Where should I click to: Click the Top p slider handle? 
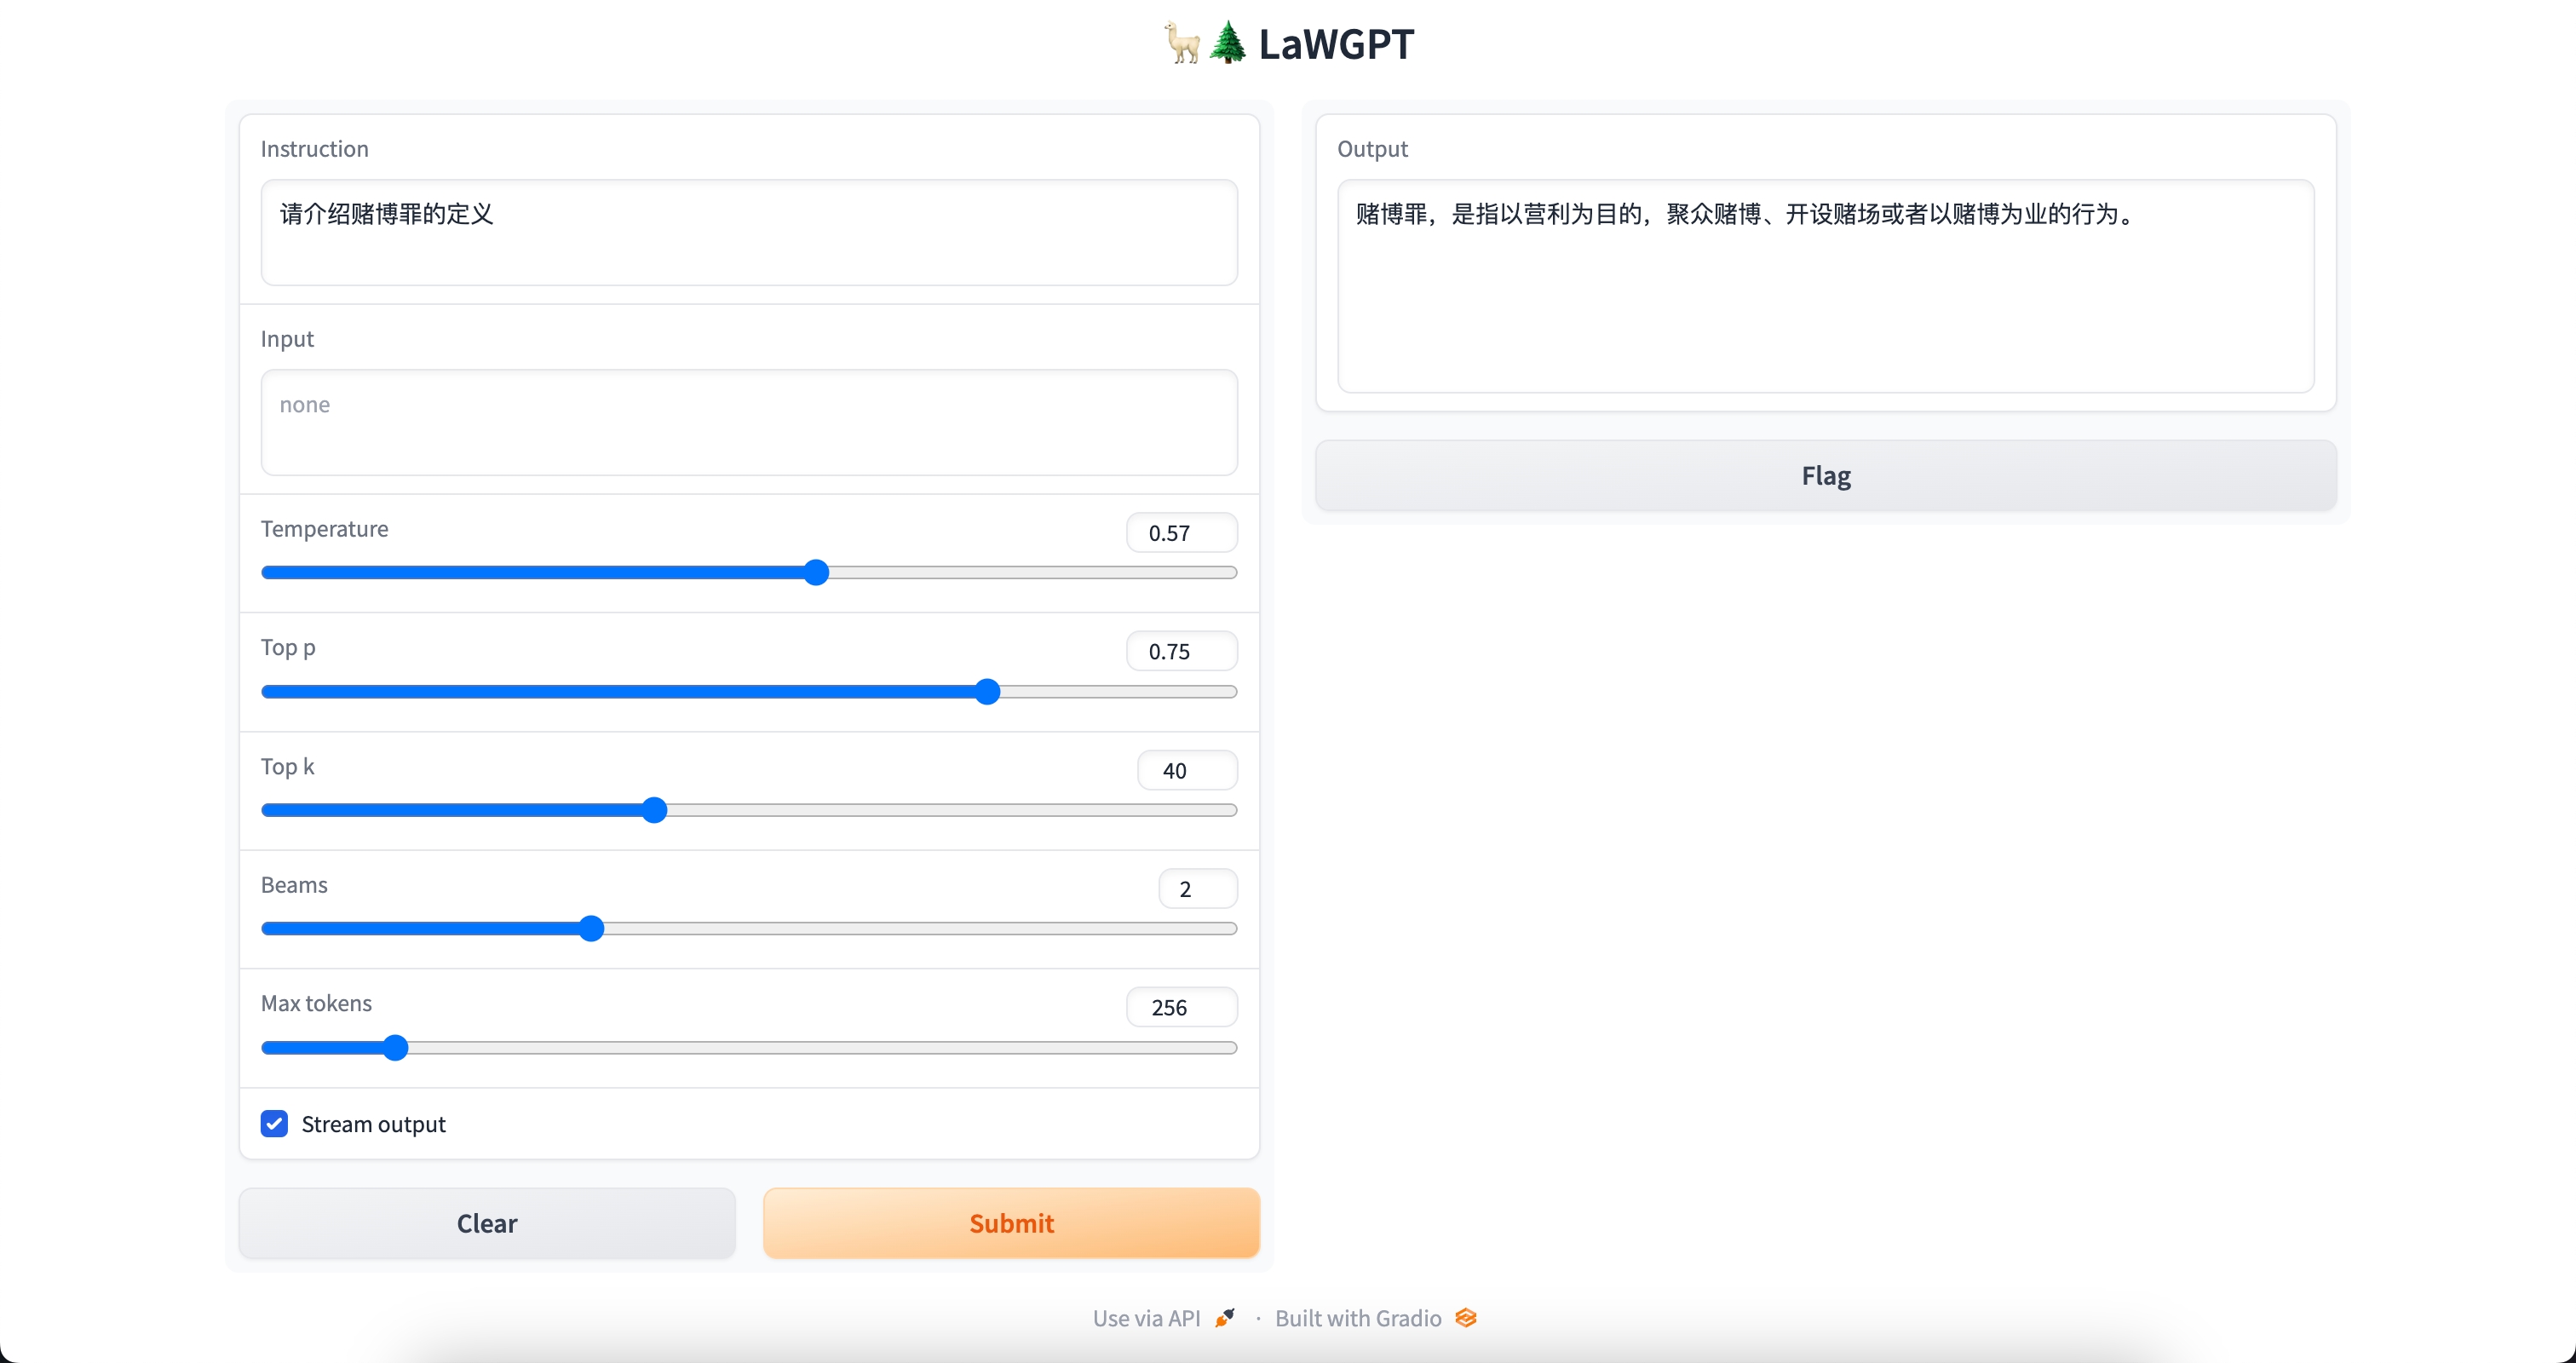click(987, 691)
